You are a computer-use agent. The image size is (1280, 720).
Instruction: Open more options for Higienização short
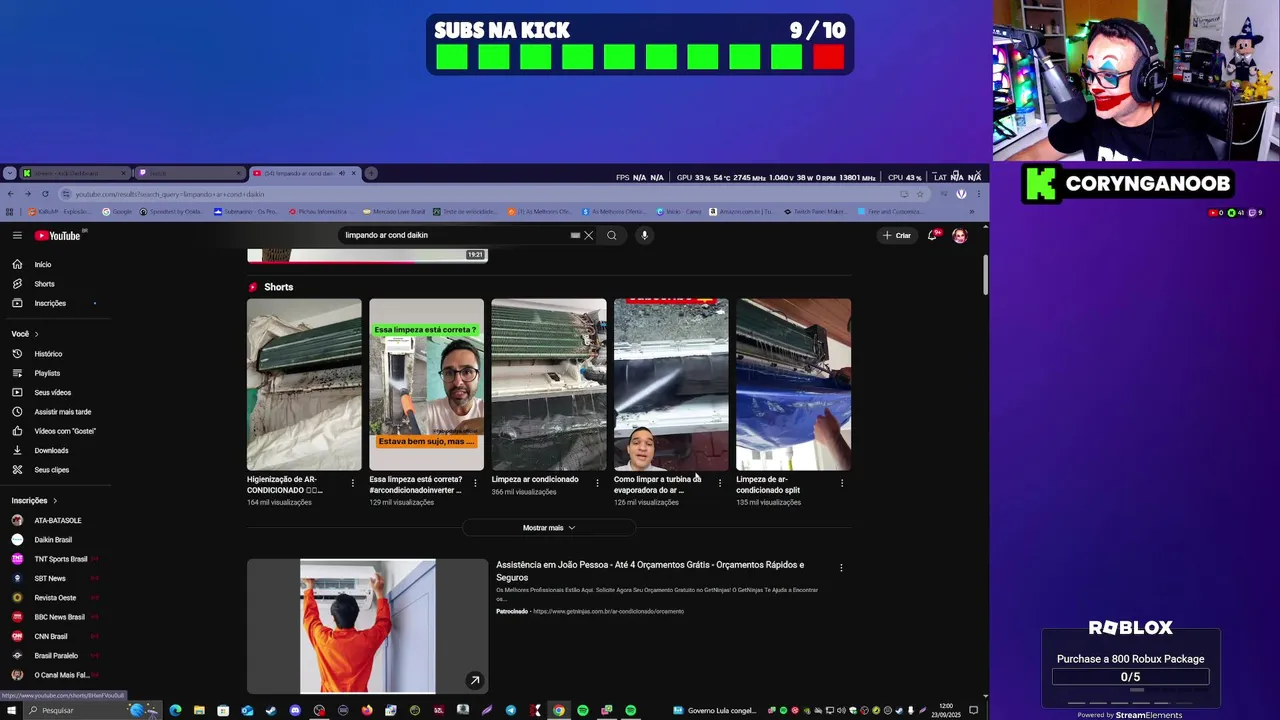click(352, 483)
